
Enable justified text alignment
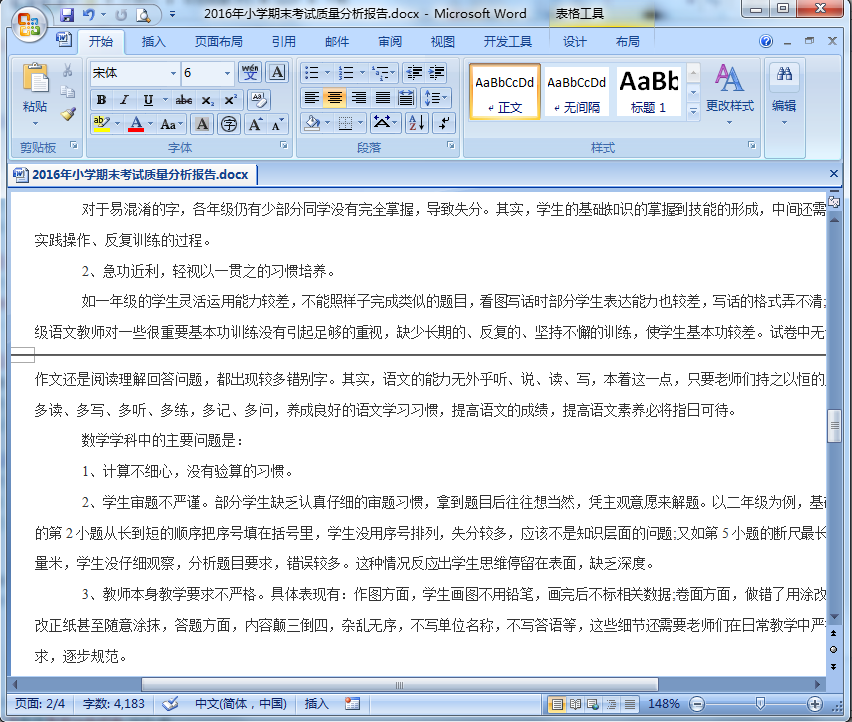381,98
